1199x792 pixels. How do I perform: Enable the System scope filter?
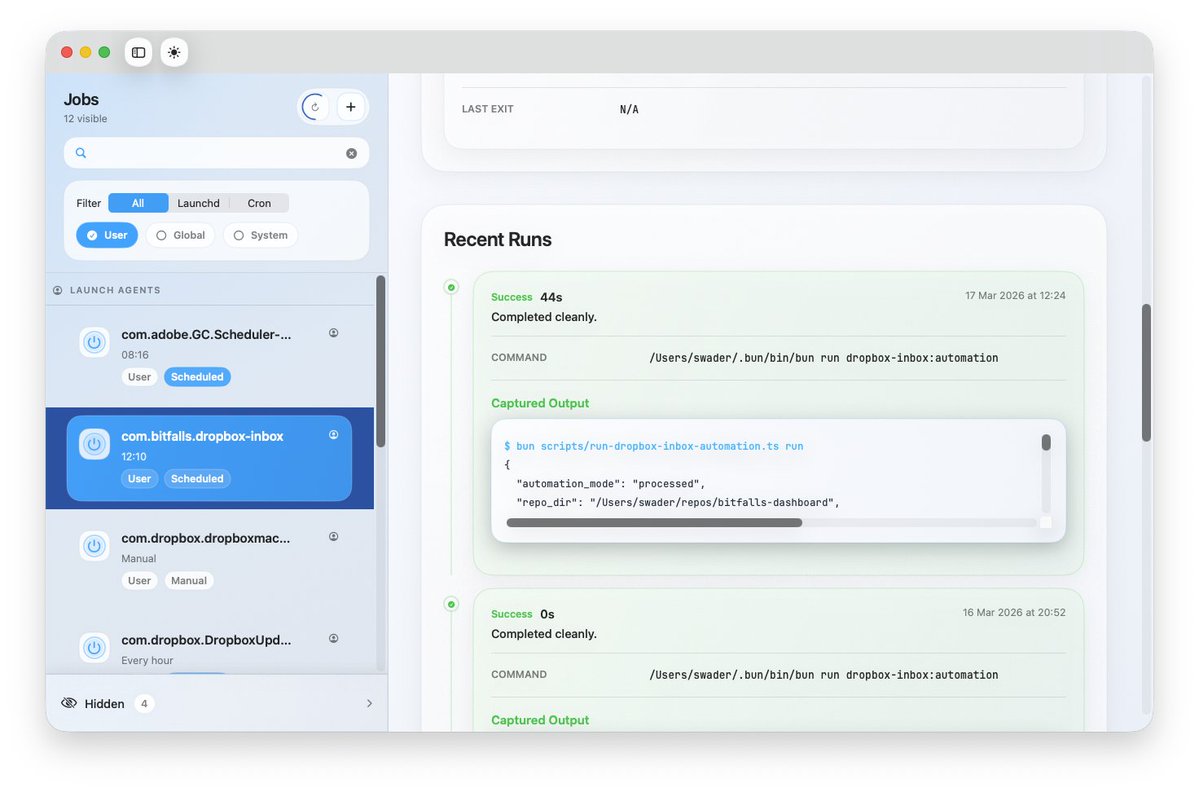pos(261,235)
